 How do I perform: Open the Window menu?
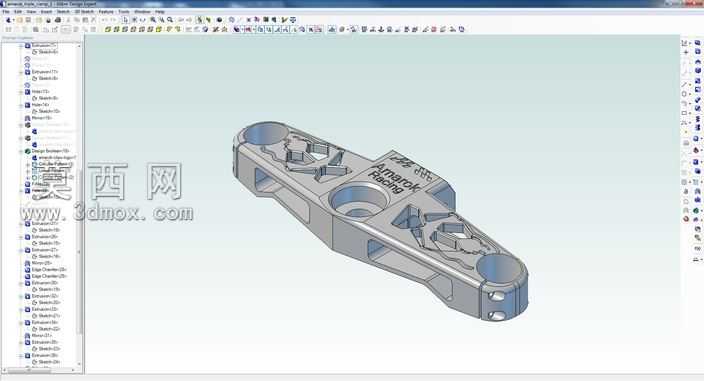(142, 12)
